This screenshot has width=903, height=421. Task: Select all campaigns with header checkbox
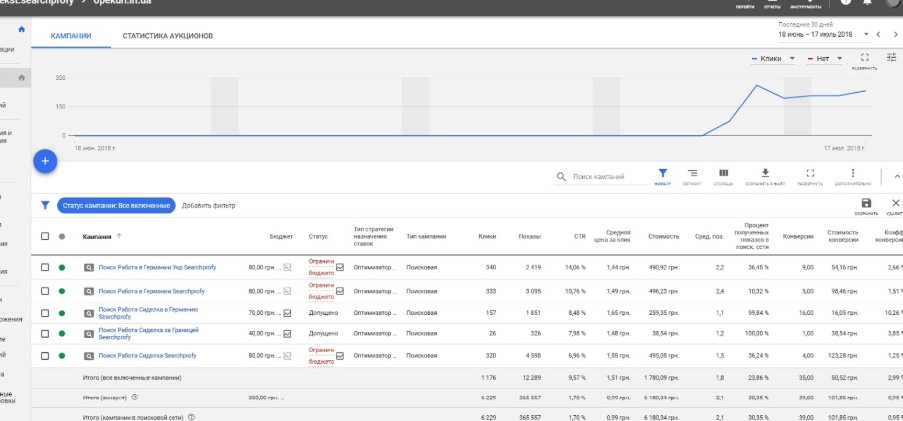point(45,236)
